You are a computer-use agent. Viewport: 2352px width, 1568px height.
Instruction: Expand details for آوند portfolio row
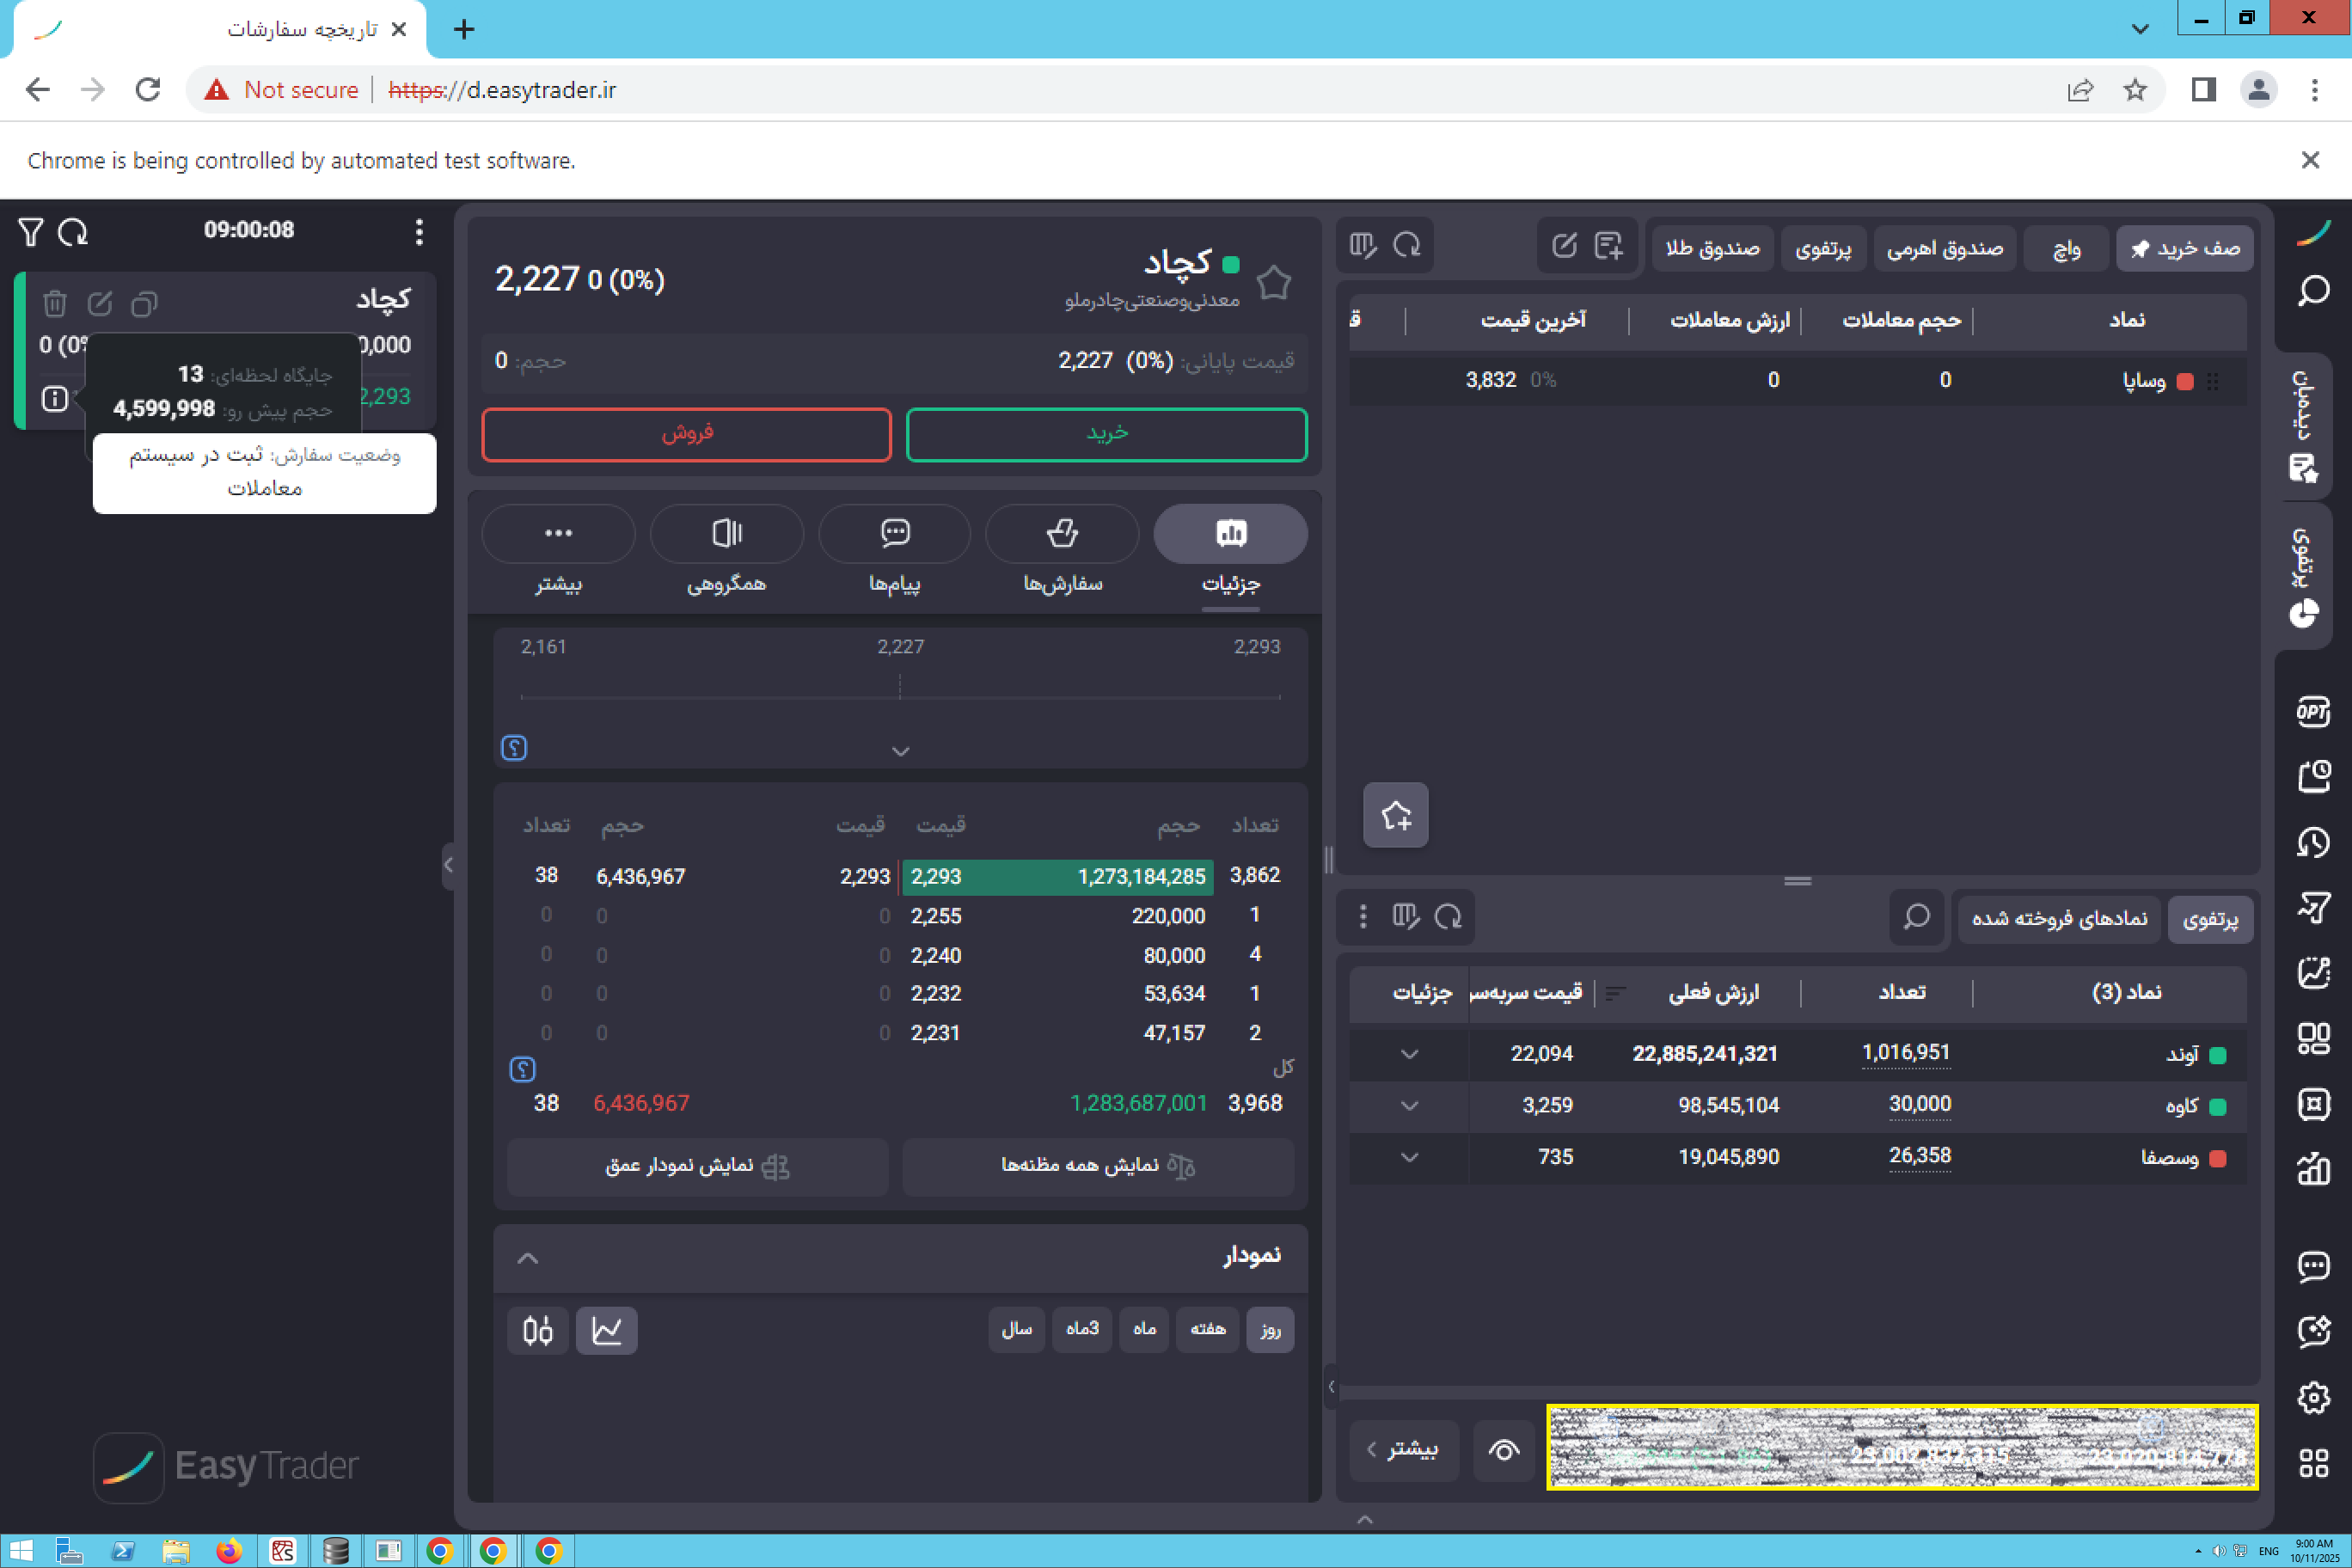coord(1409,1054)
